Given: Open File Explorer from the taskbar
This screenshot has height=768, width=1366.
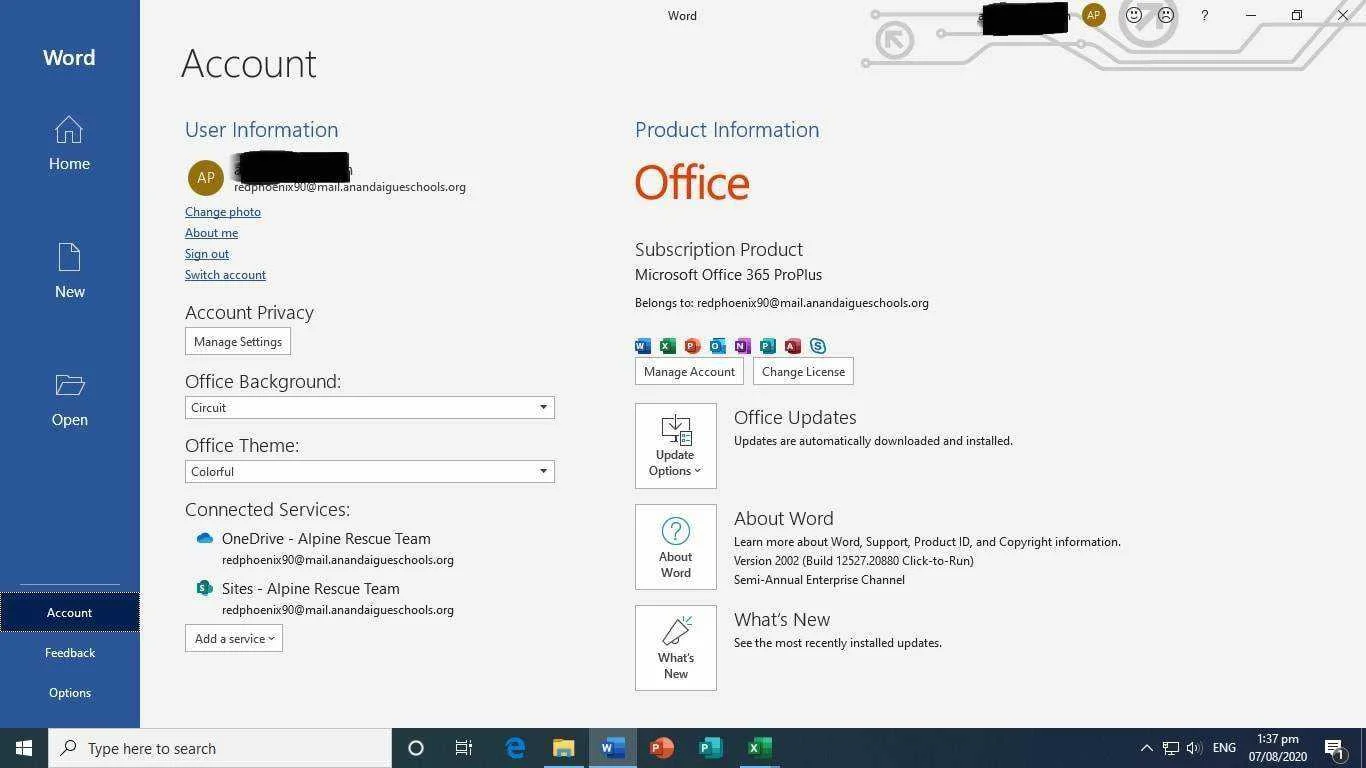Looking at the screenshot, I should (564, 748).
